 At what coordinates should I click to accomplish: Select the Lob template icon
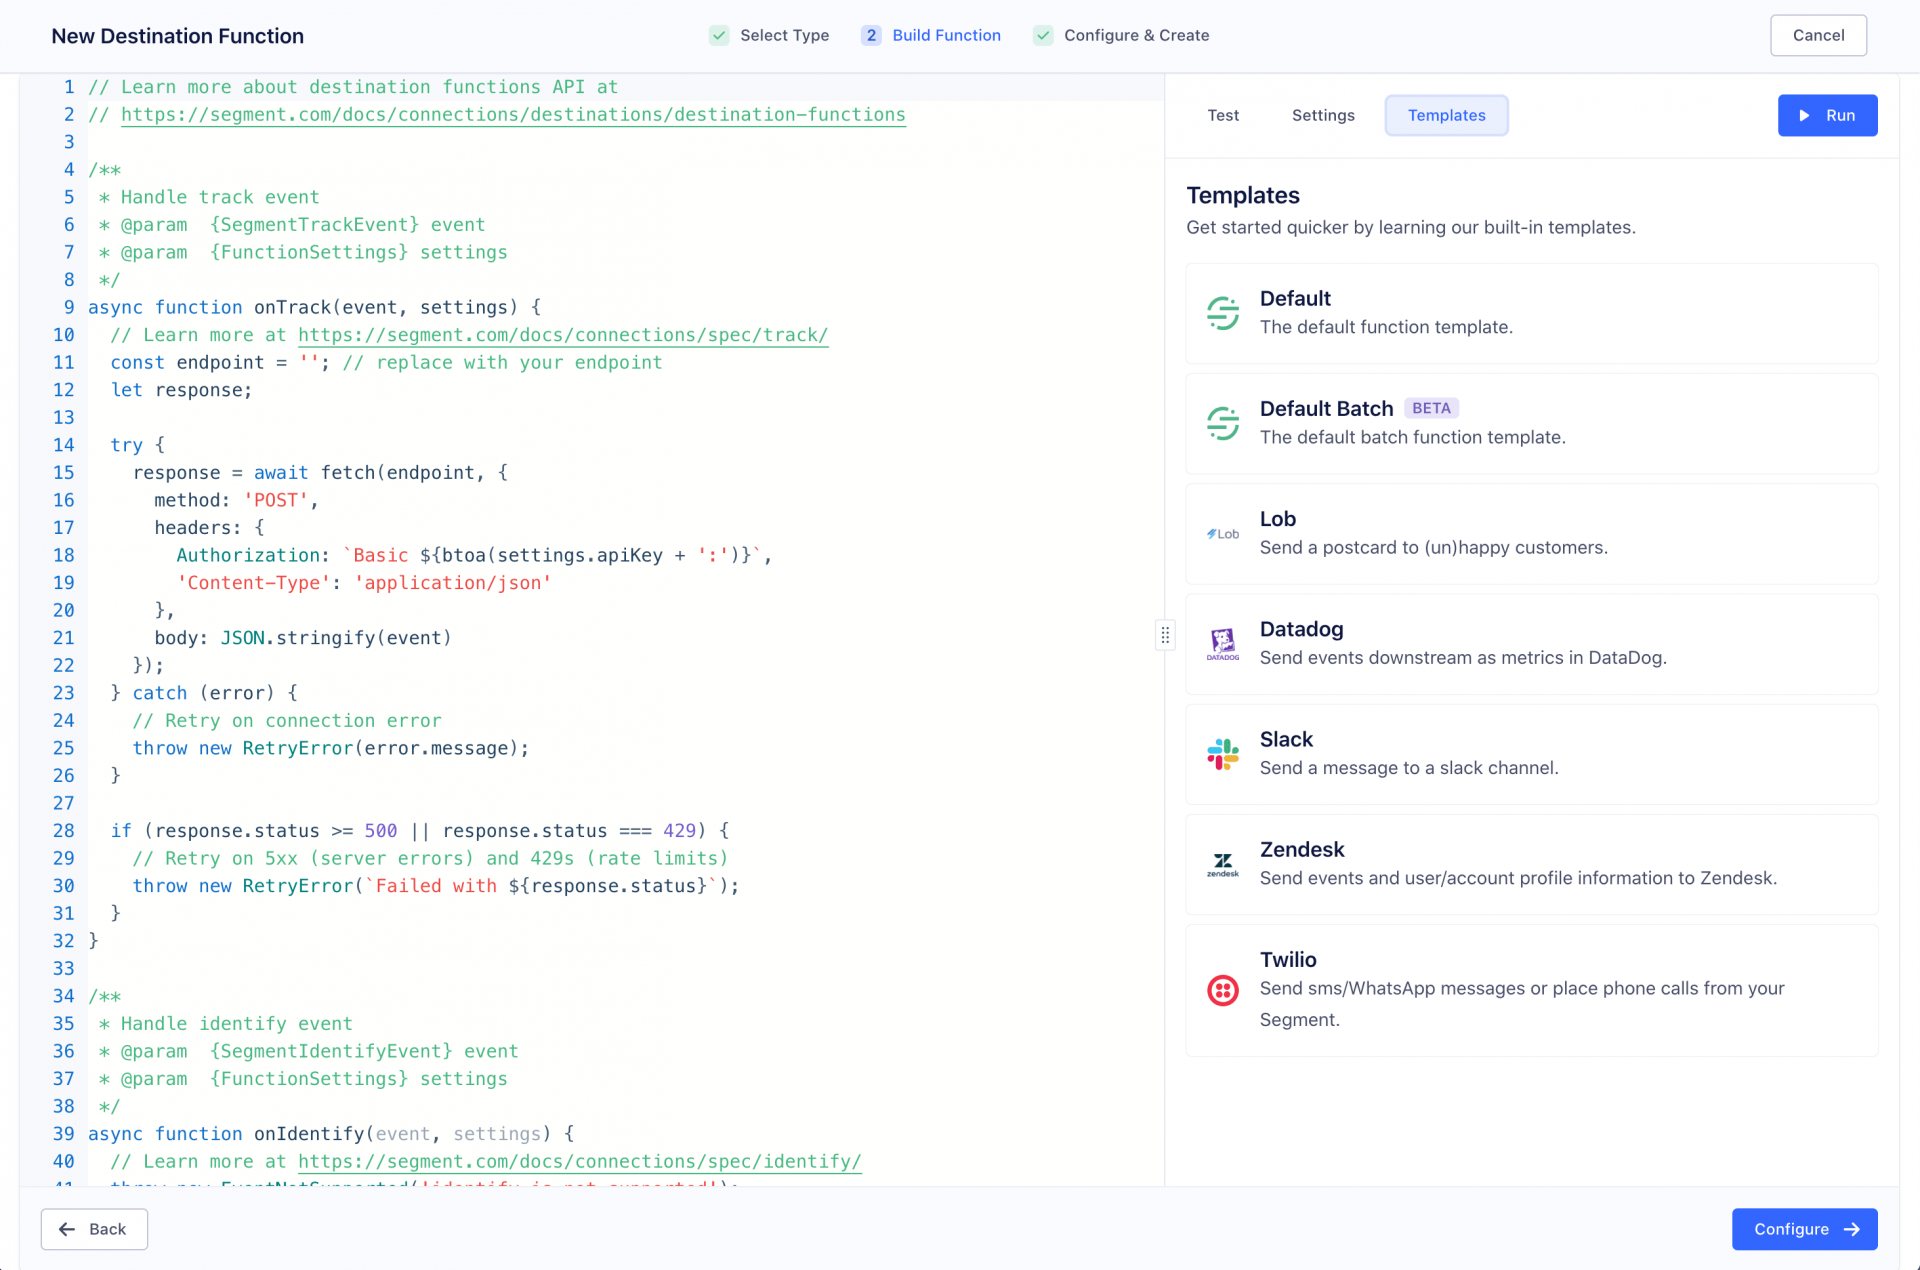click(x=1222, y=534)
